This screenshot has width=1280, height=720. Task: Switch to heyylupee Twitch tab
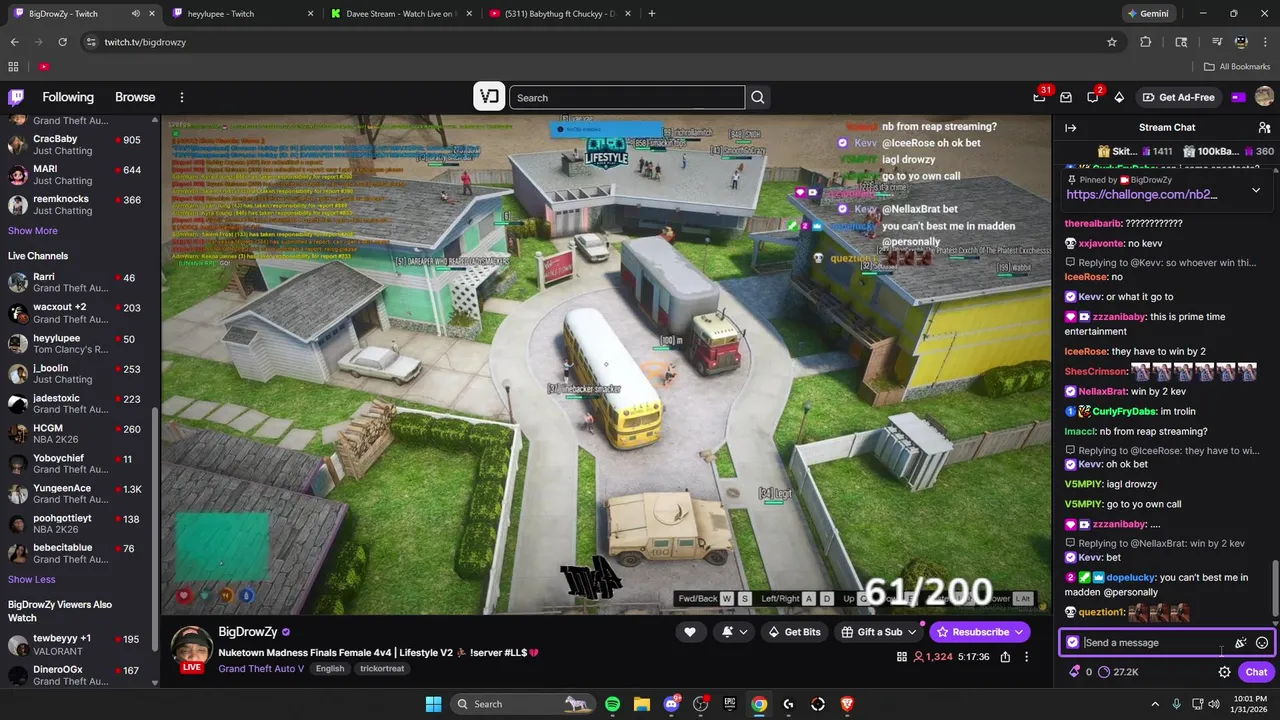(241, 14)
